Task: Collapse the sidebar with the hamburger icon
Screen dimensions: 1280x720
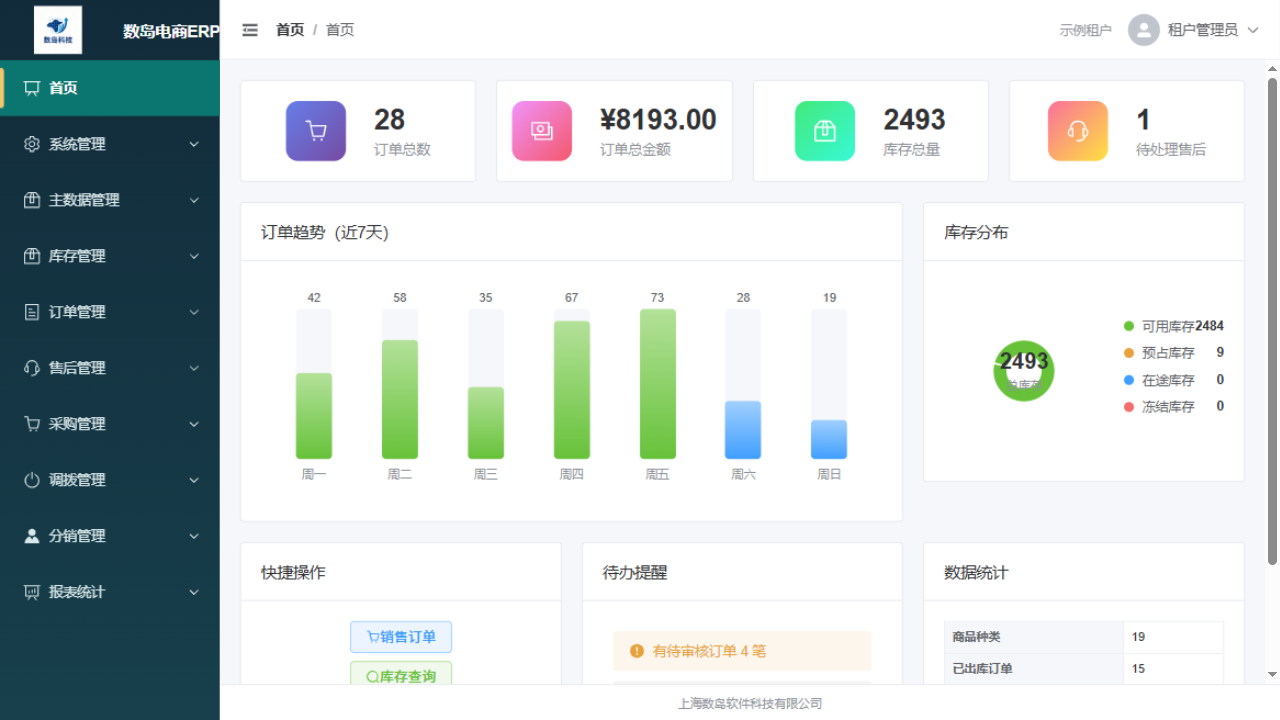Action: tap(250, 30)
